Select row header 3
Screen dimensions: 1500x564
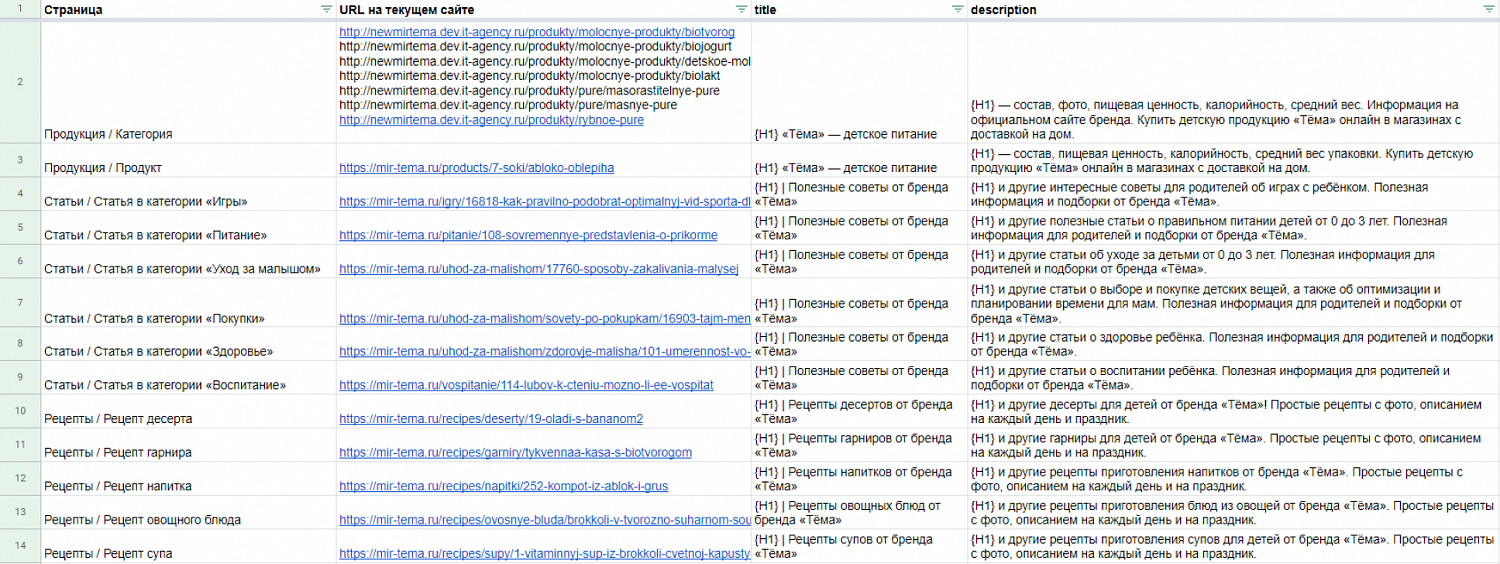pos(20,160)
